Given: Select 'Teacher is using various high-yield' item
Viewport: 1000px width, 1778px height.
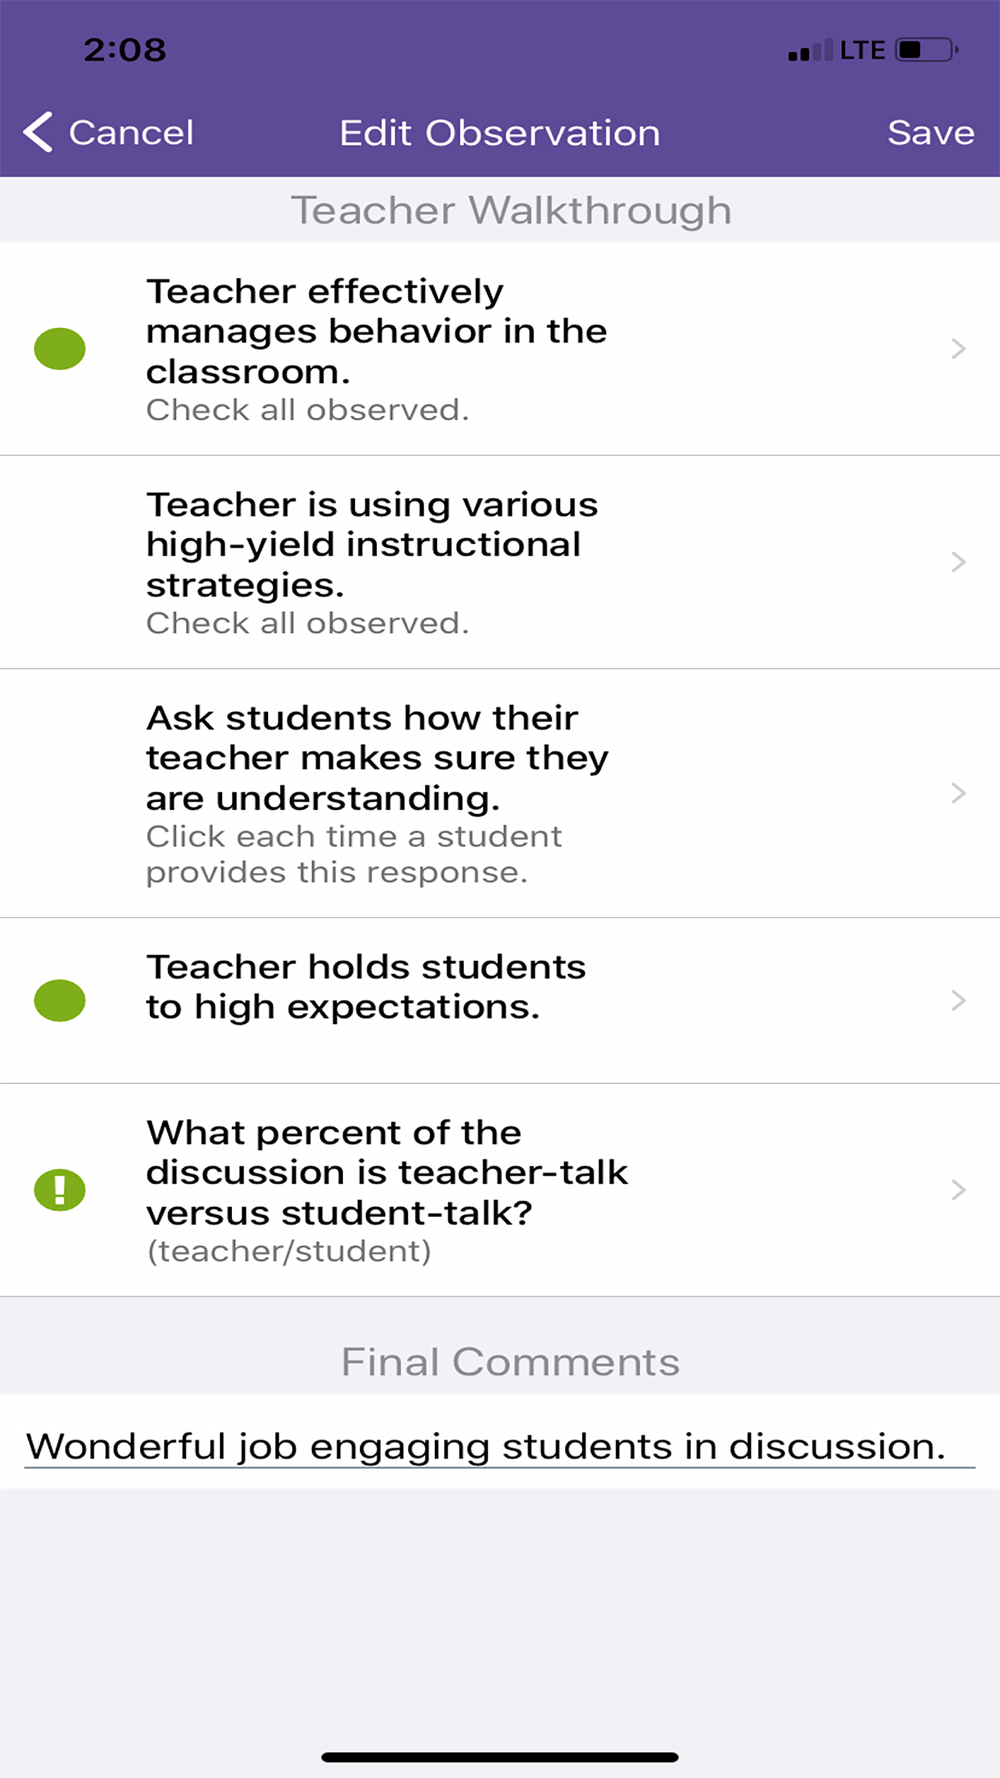Looking at the screenshot, I should (x=372, y=545).
